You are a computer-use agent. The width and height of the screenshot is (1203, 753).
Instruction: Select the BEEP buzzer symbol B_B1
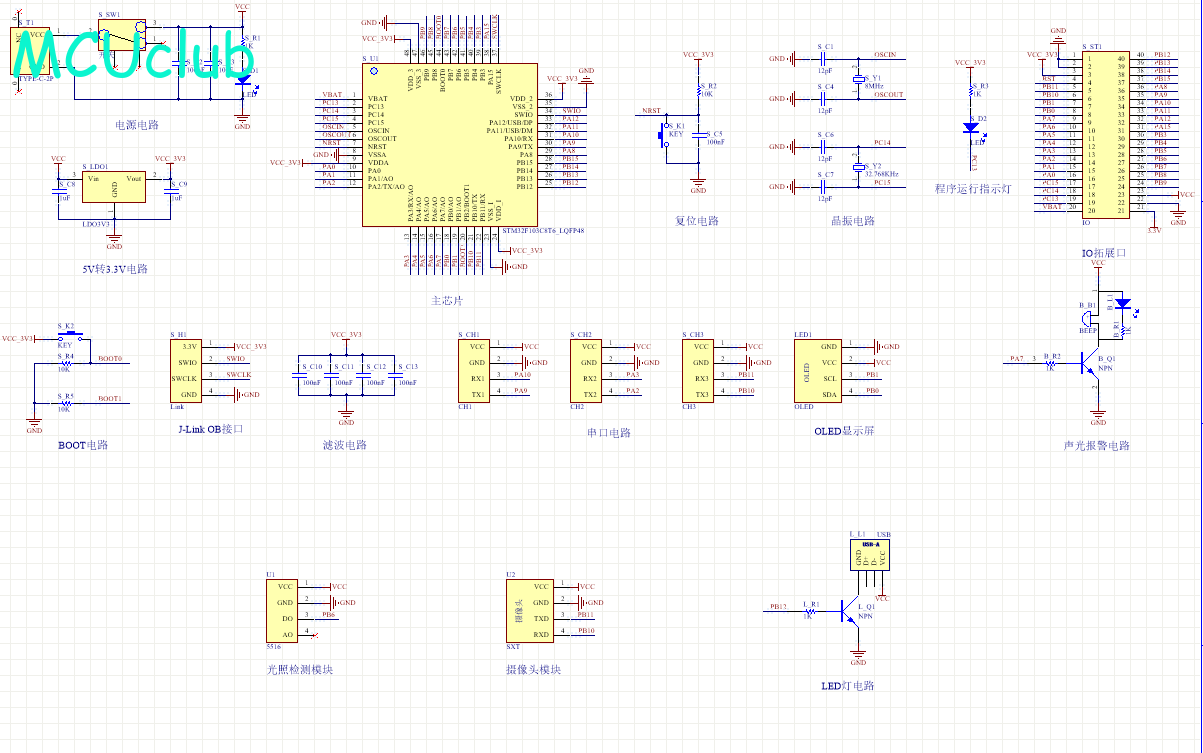(1089, 319)
